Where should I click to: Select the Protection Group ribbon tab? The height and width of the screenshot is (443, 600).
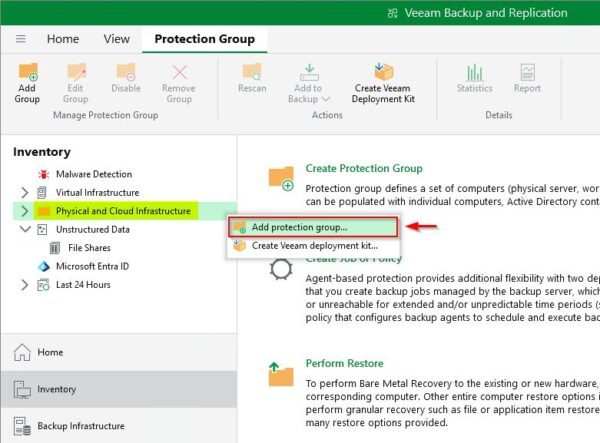coord(205,39)
